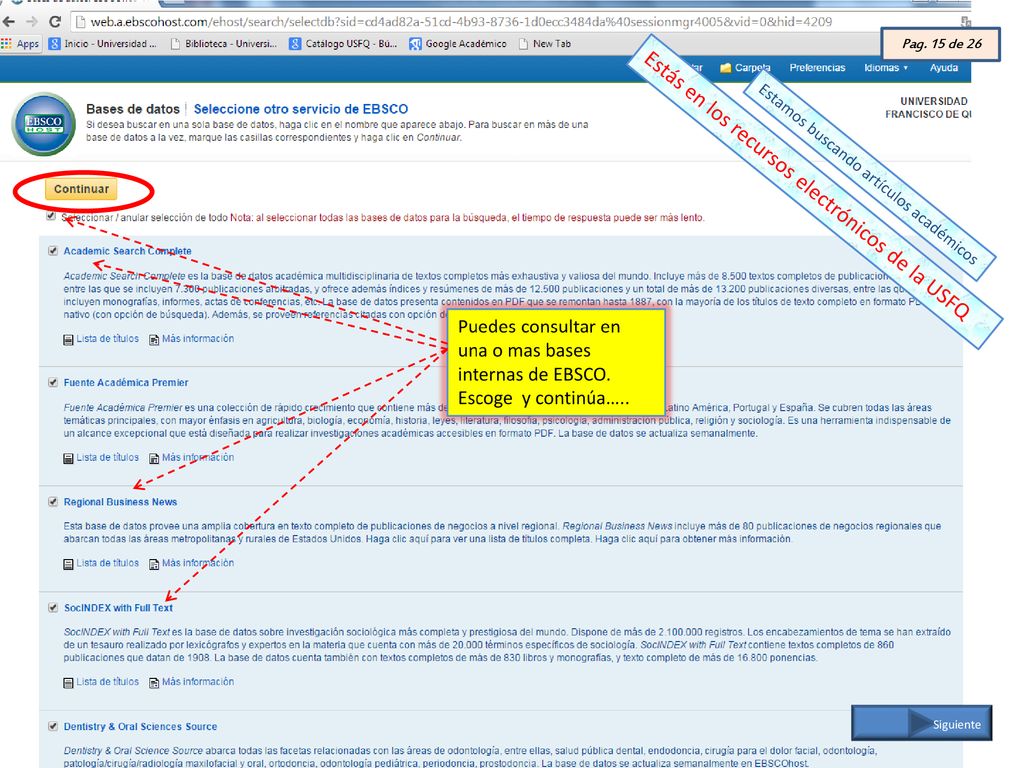Click the browser Back arrow

[8, 22]
